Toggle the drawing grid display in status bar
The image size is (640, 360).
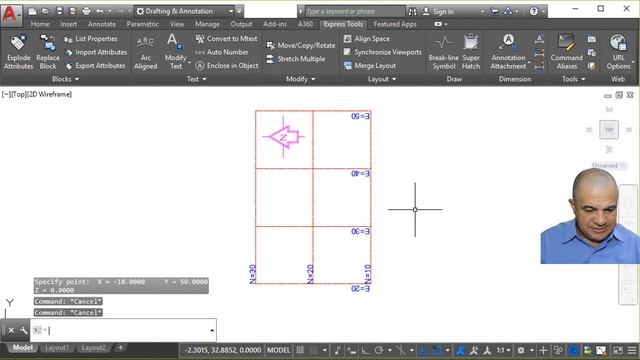point(300,350)
